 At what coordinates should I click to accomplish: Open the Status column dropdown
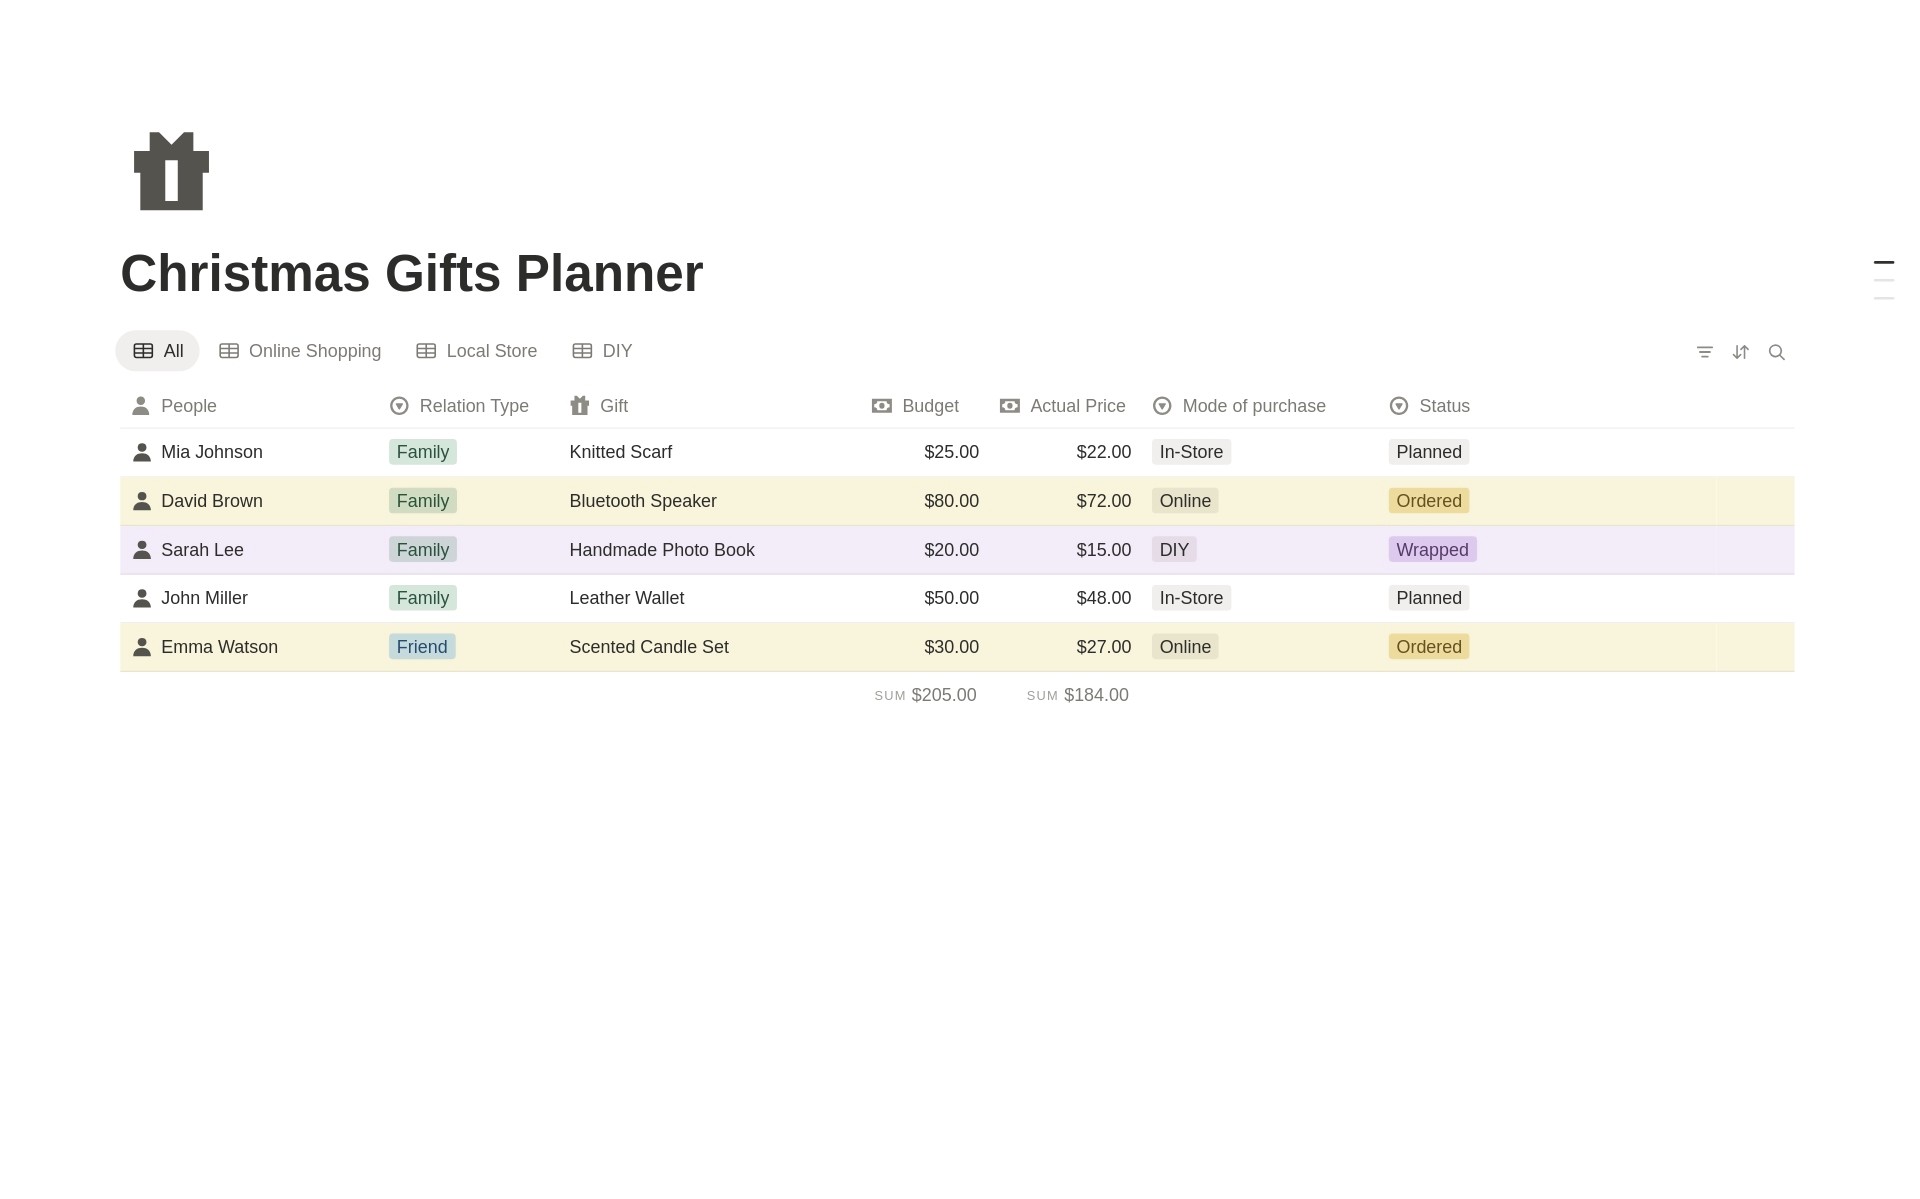coord(1397,406)
